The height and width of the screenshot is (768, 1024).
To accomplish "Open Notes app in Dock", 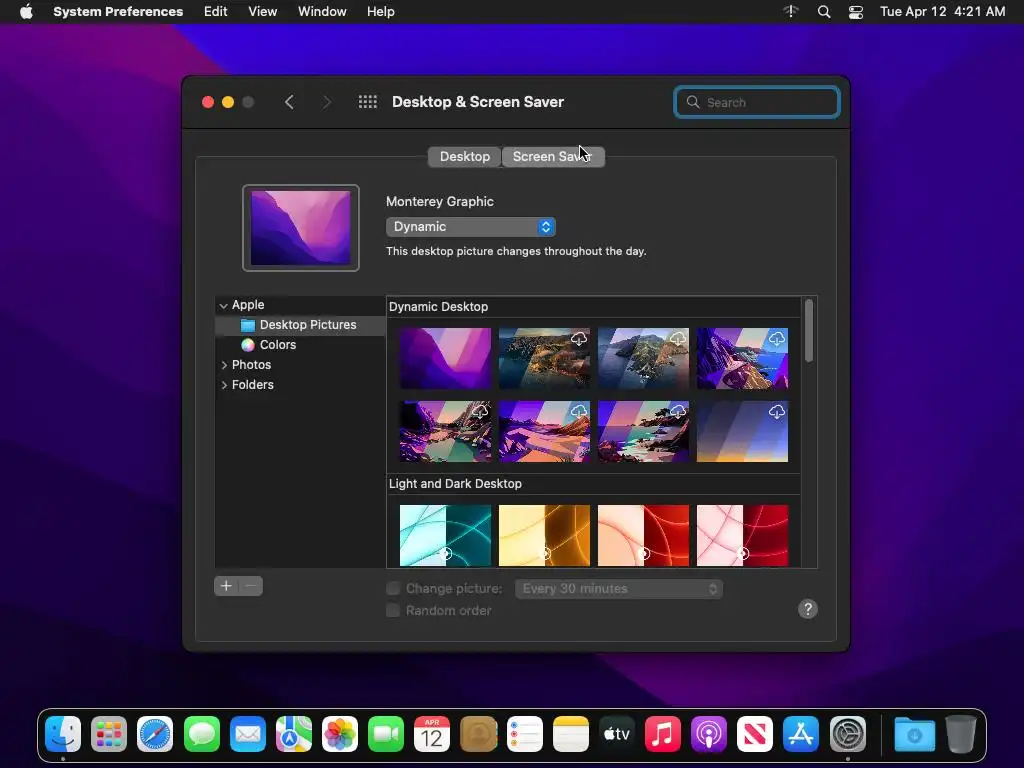I will click(571, 734).
